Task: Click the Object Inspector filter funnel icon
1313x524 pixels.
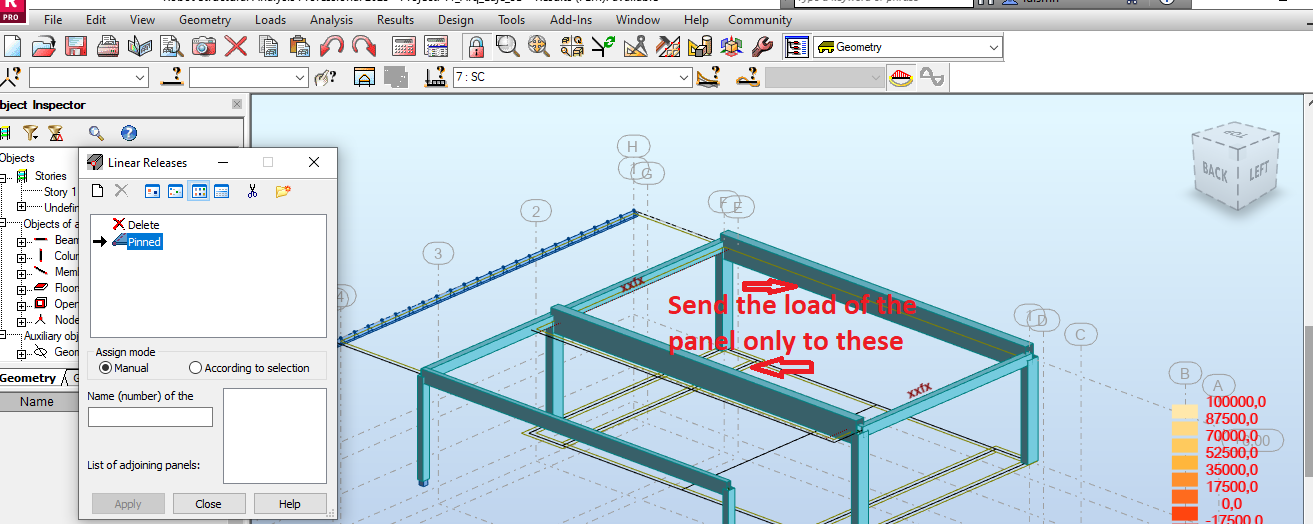Action: pos(31,133)
